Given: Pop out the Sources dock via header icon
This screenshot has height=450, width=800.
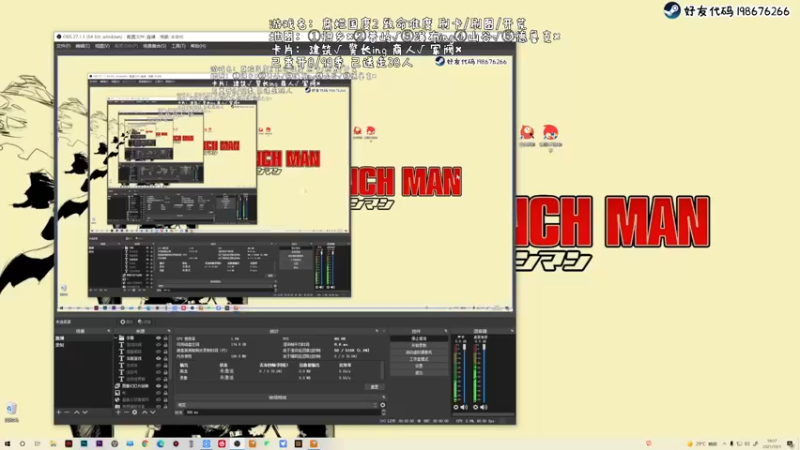Looking at the screenshot, I should [x=169, y=331].
